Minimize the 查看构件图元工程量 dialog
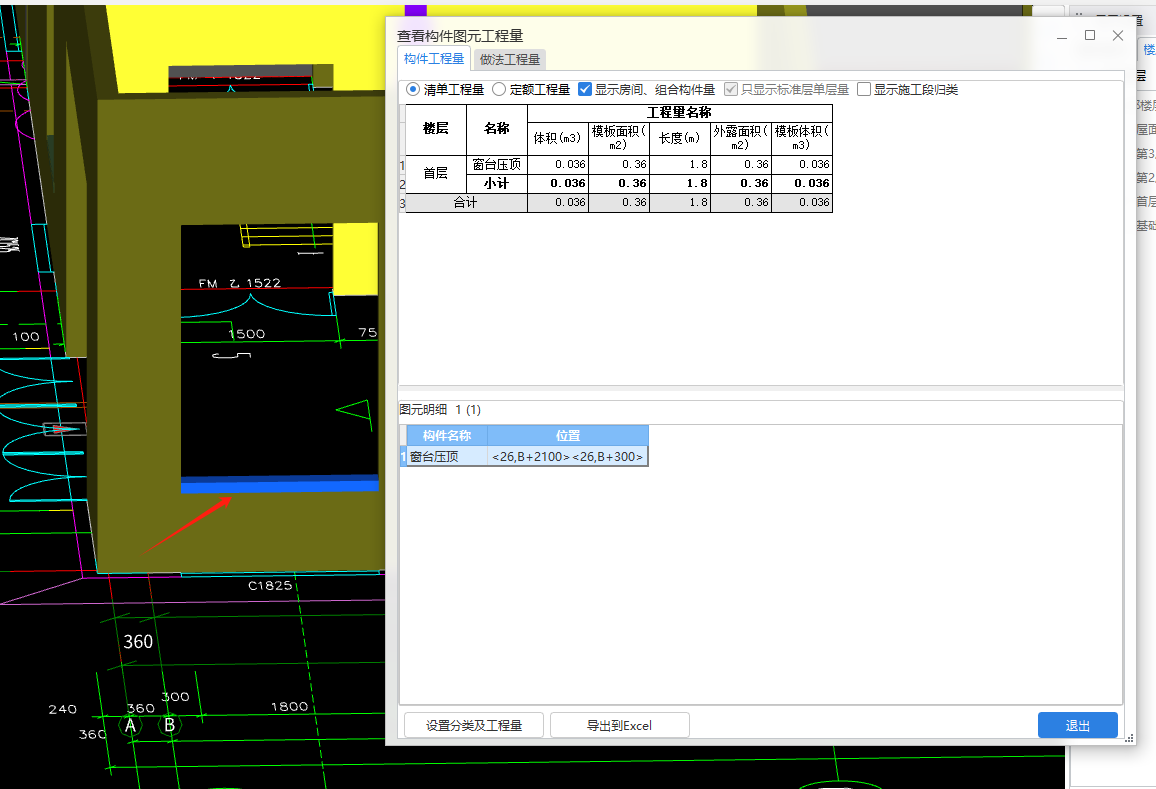Viewport: 1156px width, 789px height. coord(1062,35)
